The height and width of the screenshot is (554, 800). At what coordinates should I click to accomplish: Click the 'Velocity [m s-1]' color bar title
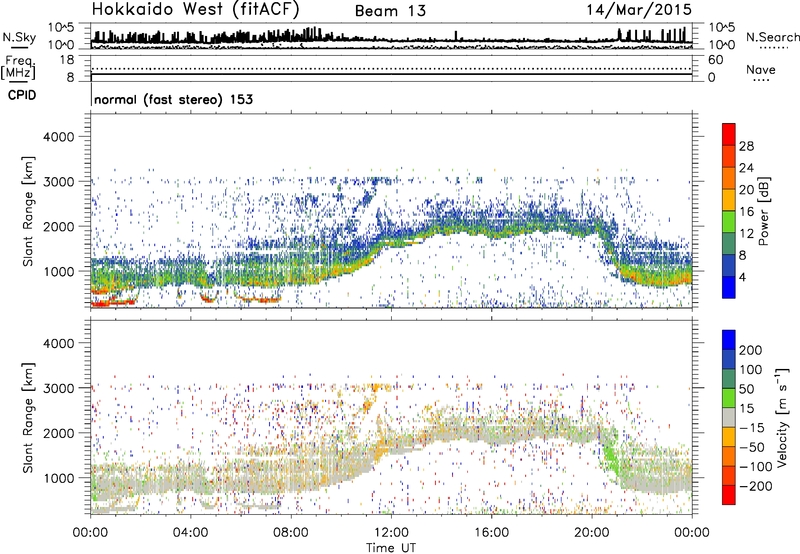click(x=782, y=417)
